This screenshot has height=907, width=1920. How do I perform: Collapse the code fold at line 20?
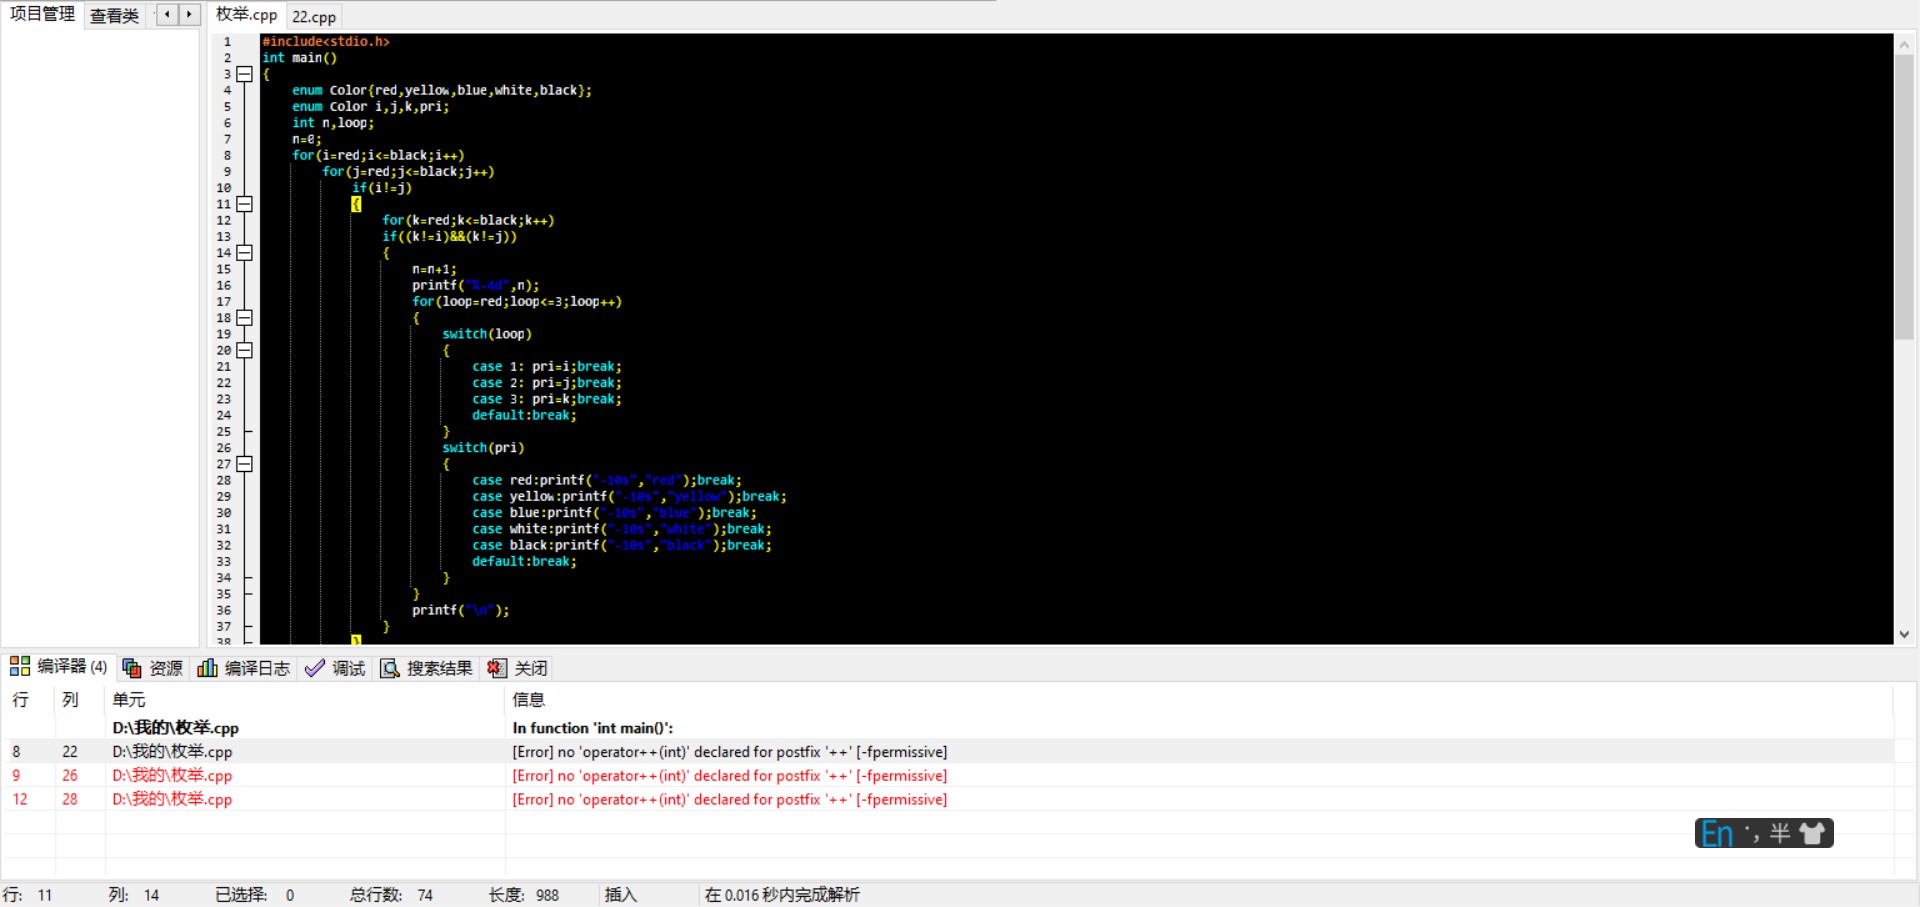point(244,350)
